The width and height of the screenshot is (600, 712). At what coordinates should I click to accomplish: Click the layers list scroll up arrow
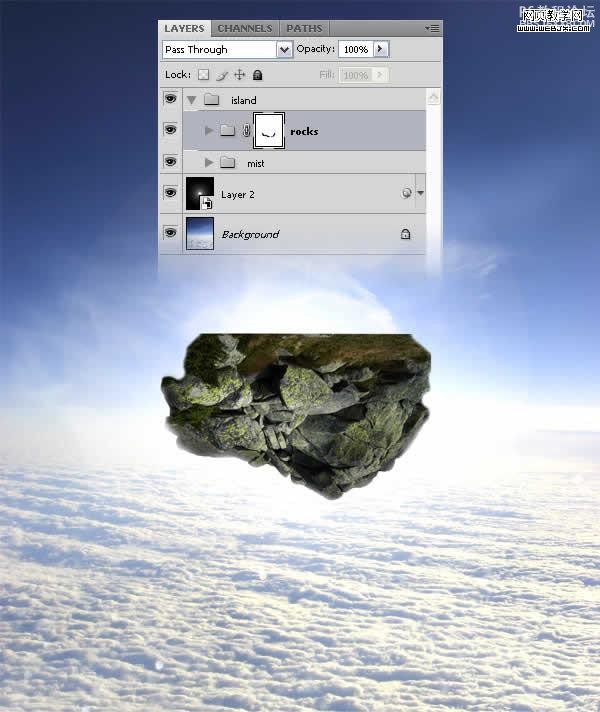click(x=433, y=97)
